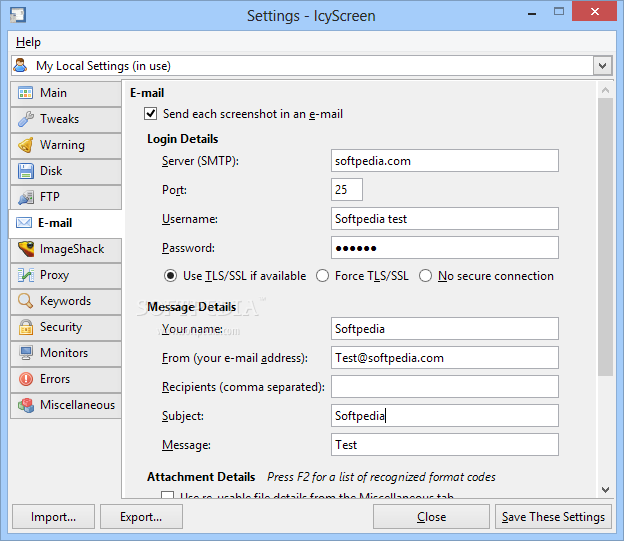624x541 pixels.
Task: Click Save These Settings button
Action: 553,517
